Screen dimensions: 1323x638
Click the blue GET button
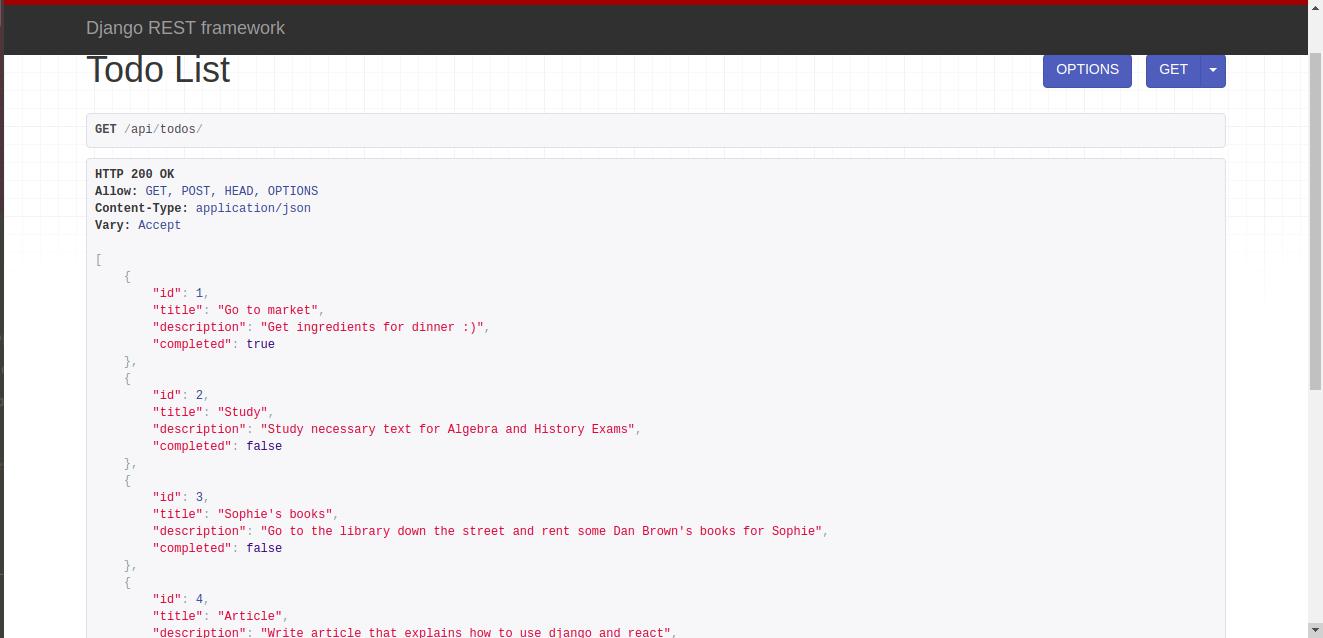pyautogui.click(x=1173, y=70)
